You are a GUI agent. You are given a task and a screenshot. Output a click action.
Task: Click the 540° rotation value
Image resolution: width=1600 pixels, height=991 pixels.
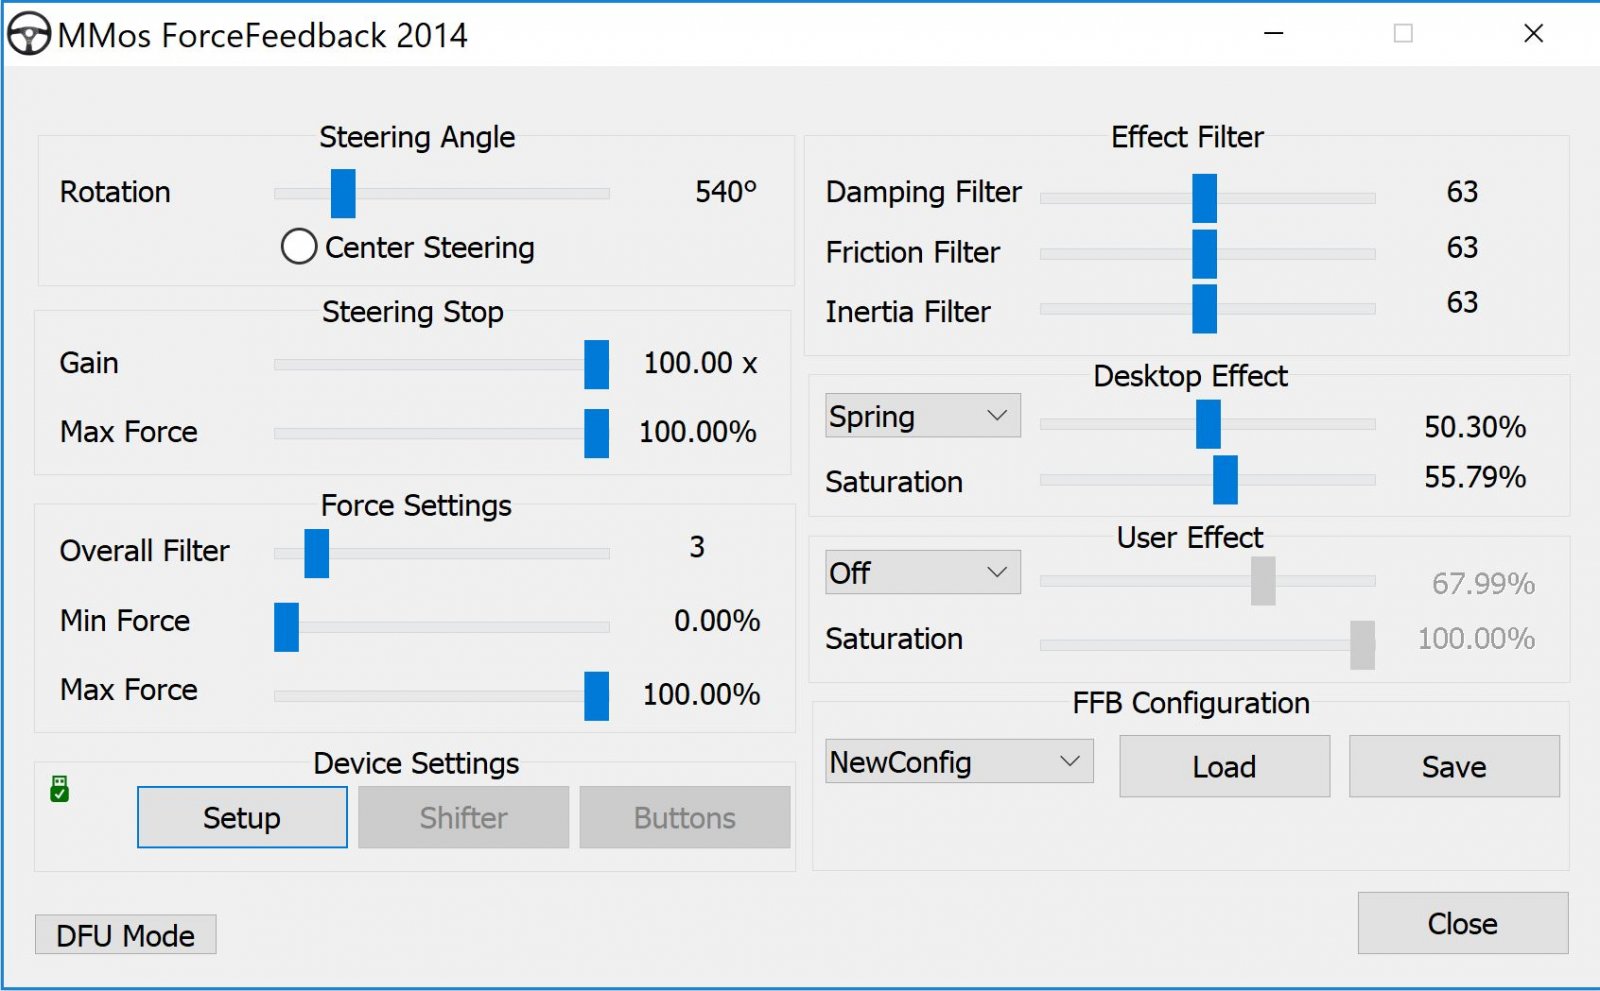(x=726, y=191)
